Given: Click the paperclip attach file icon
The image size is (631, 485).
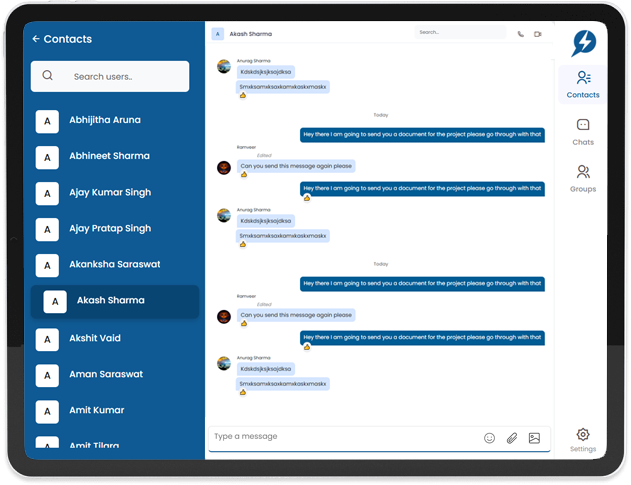Looking at the screenshot, I should tap(512, 438).
